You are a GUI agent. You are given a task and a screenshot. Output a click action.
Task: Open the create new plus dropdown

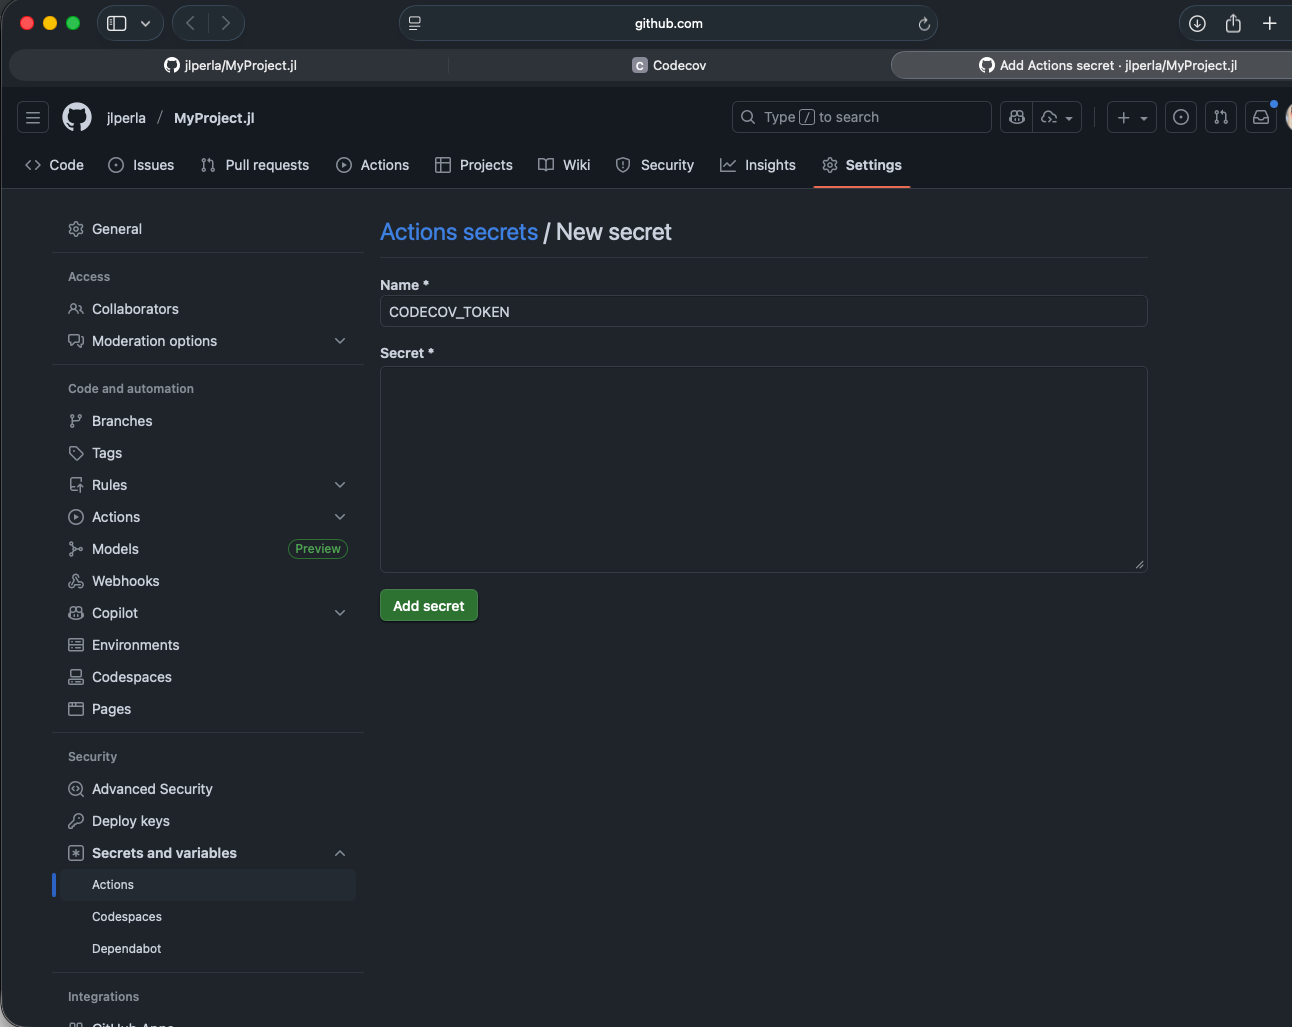1132,118
